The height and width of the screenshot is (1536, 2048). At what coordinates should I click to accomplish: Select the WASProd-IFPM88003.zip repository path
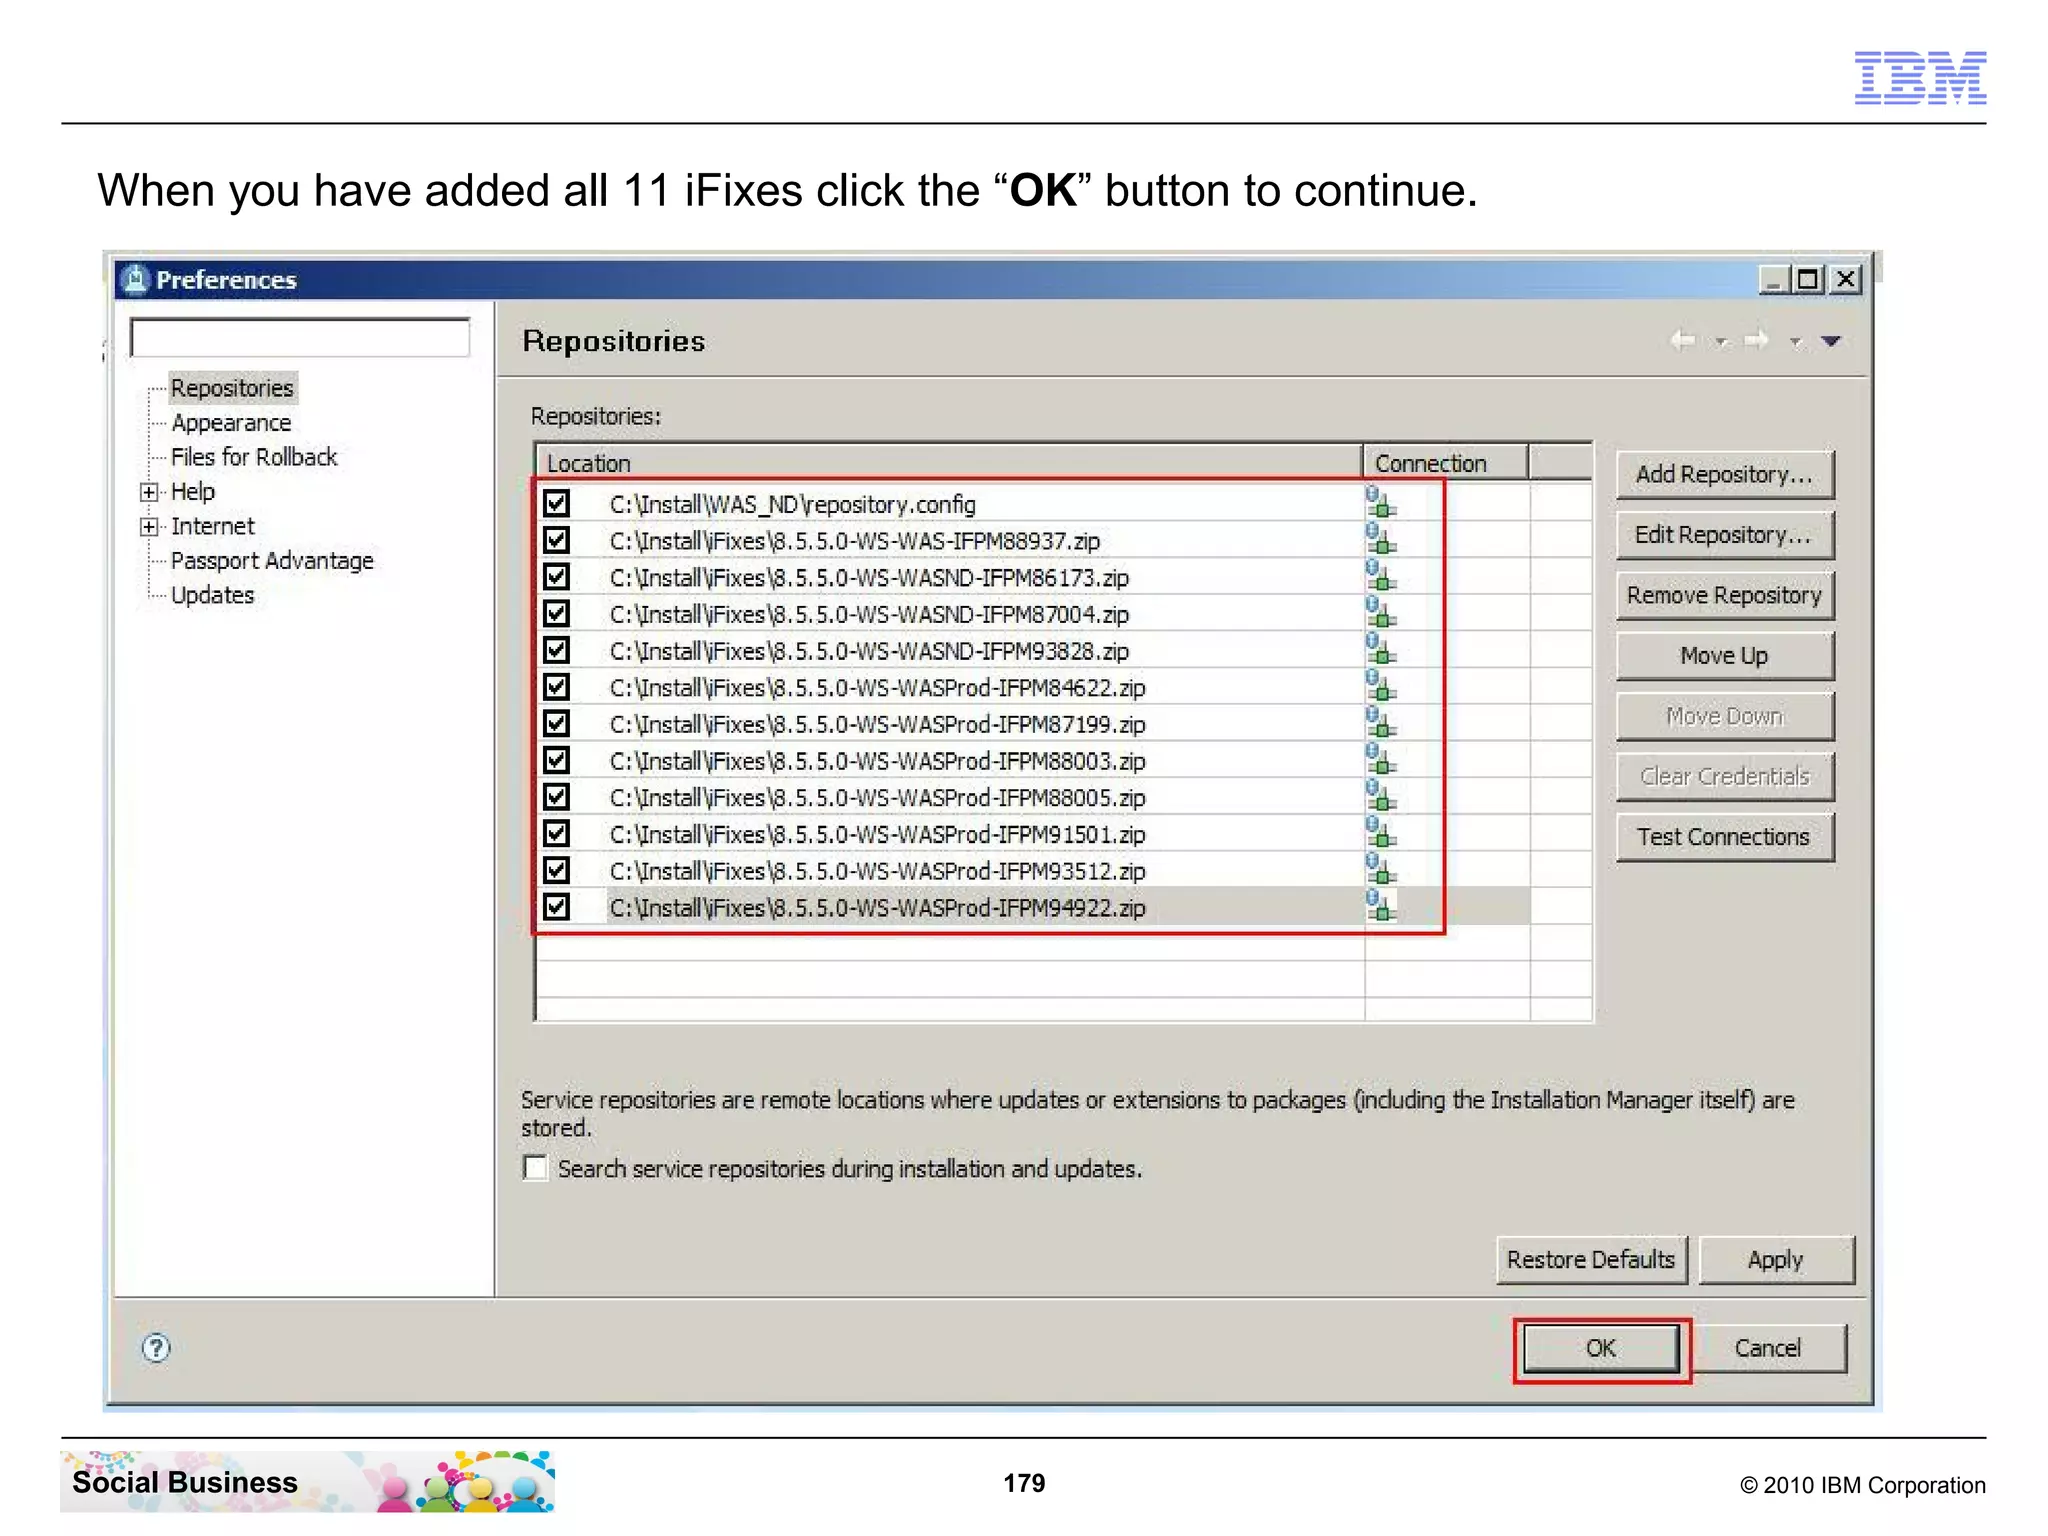[877, 761]
